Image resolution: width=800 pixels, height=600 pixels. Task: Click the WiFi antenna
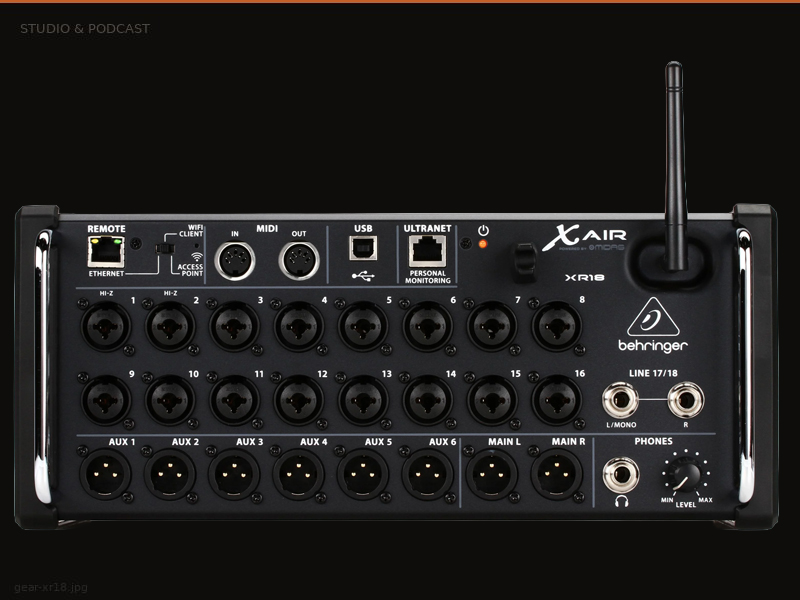coord(674,166)
